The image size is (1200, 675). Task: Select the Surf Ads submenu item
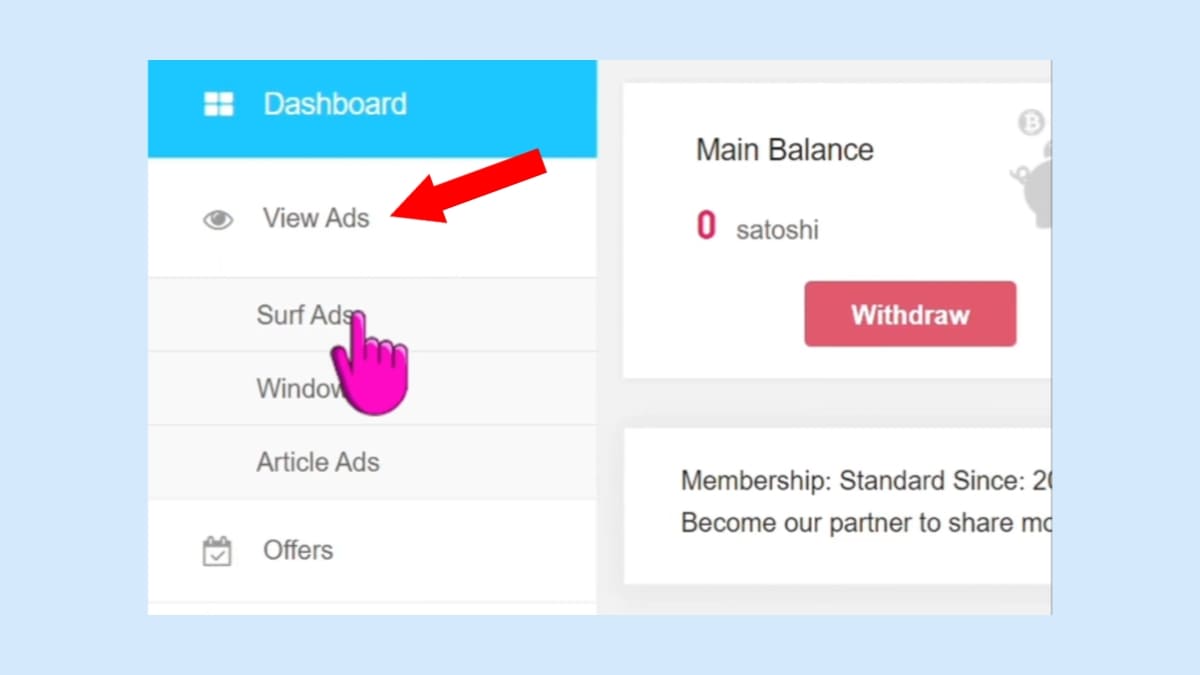(299, 315)
